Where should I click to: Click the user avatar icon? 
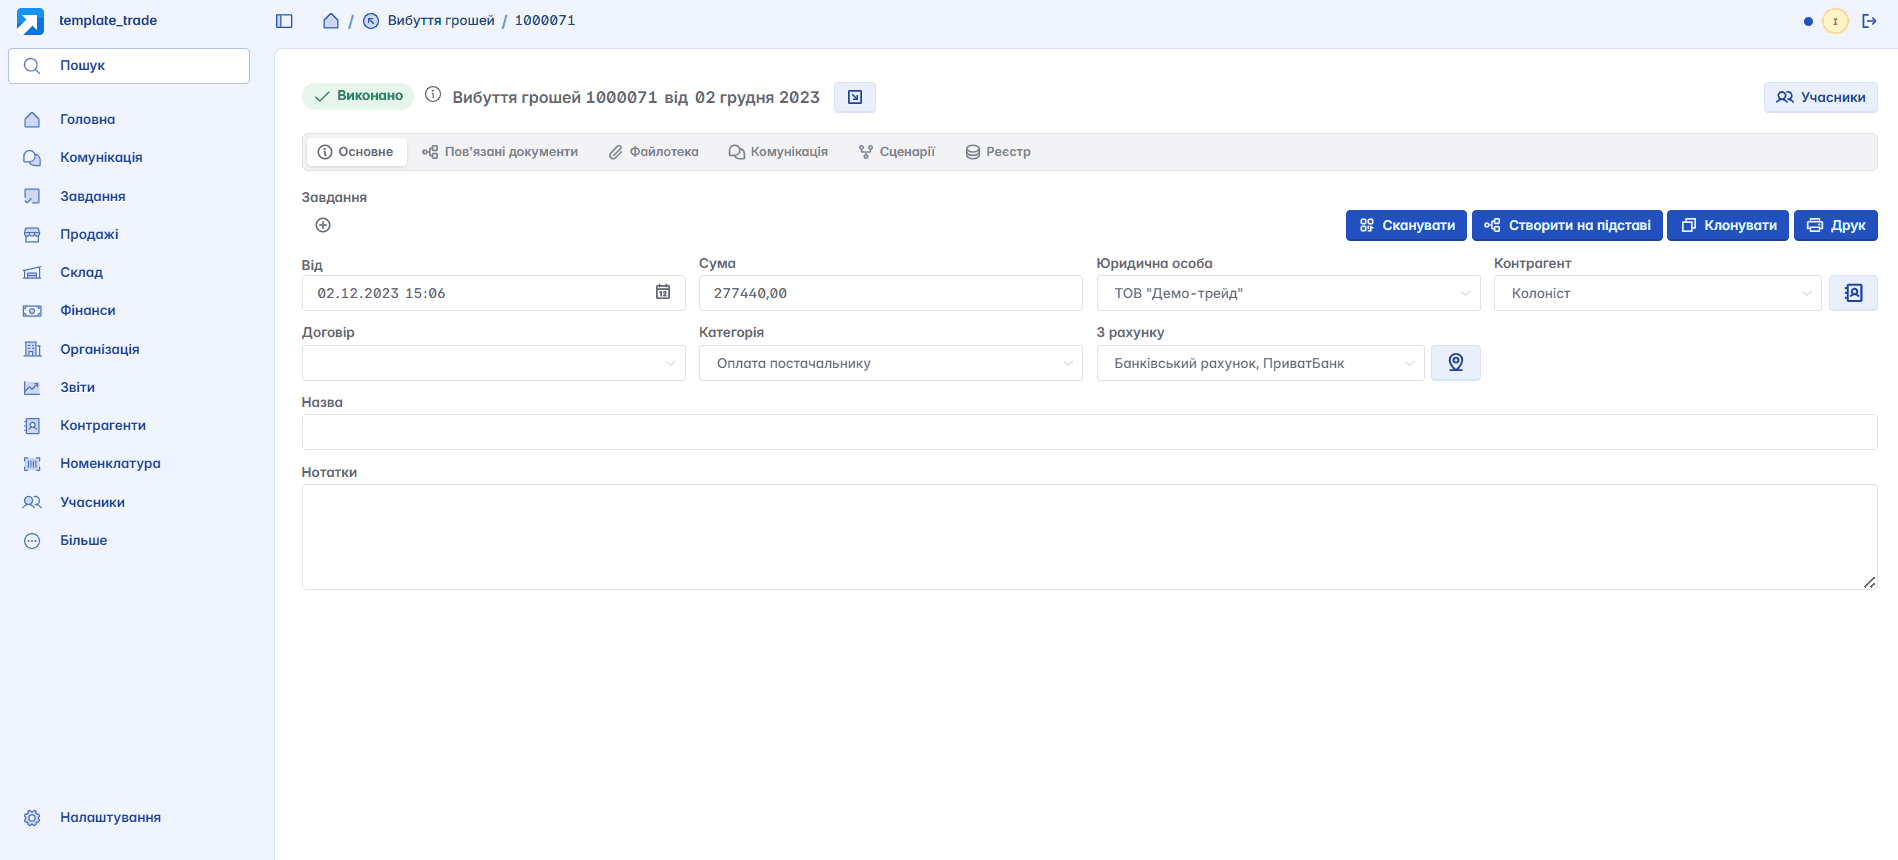1835,21
